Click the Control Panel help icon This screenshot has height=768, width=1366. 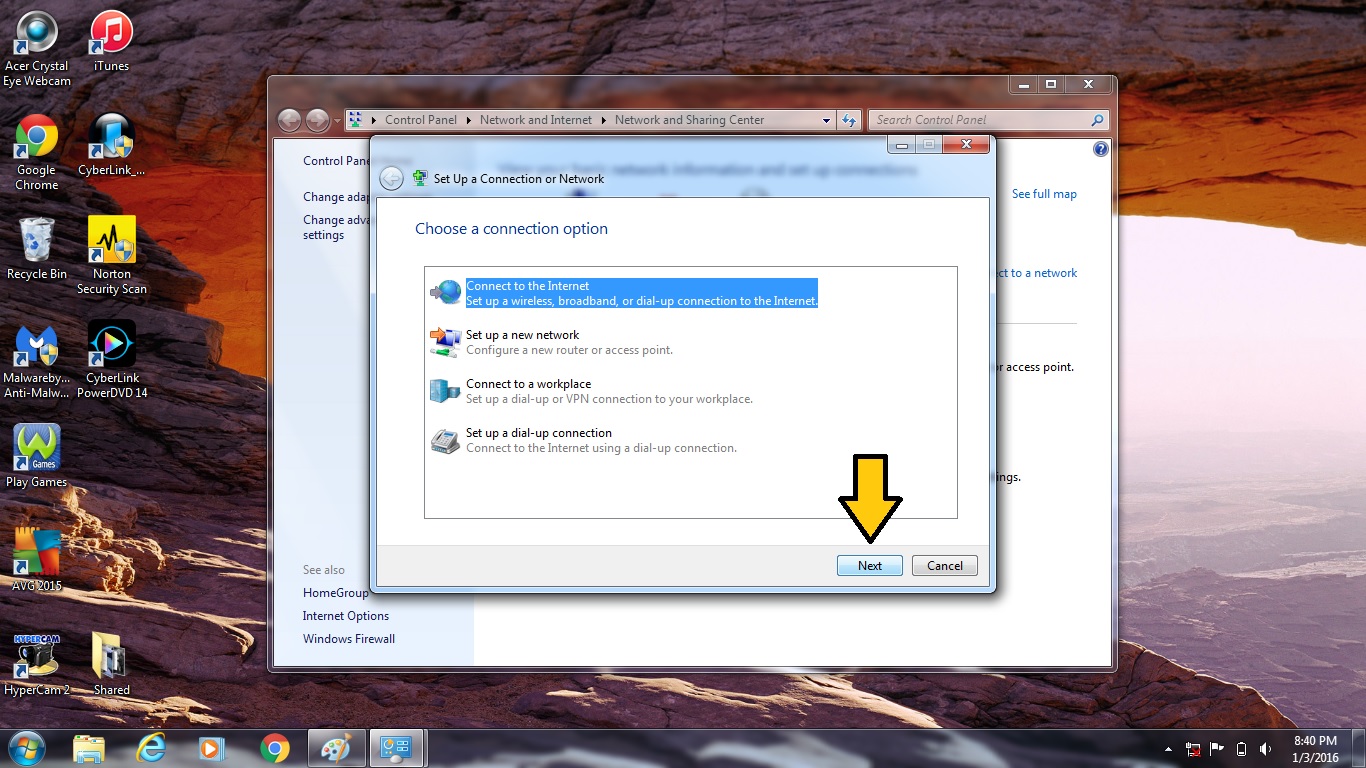[1101, 149]
